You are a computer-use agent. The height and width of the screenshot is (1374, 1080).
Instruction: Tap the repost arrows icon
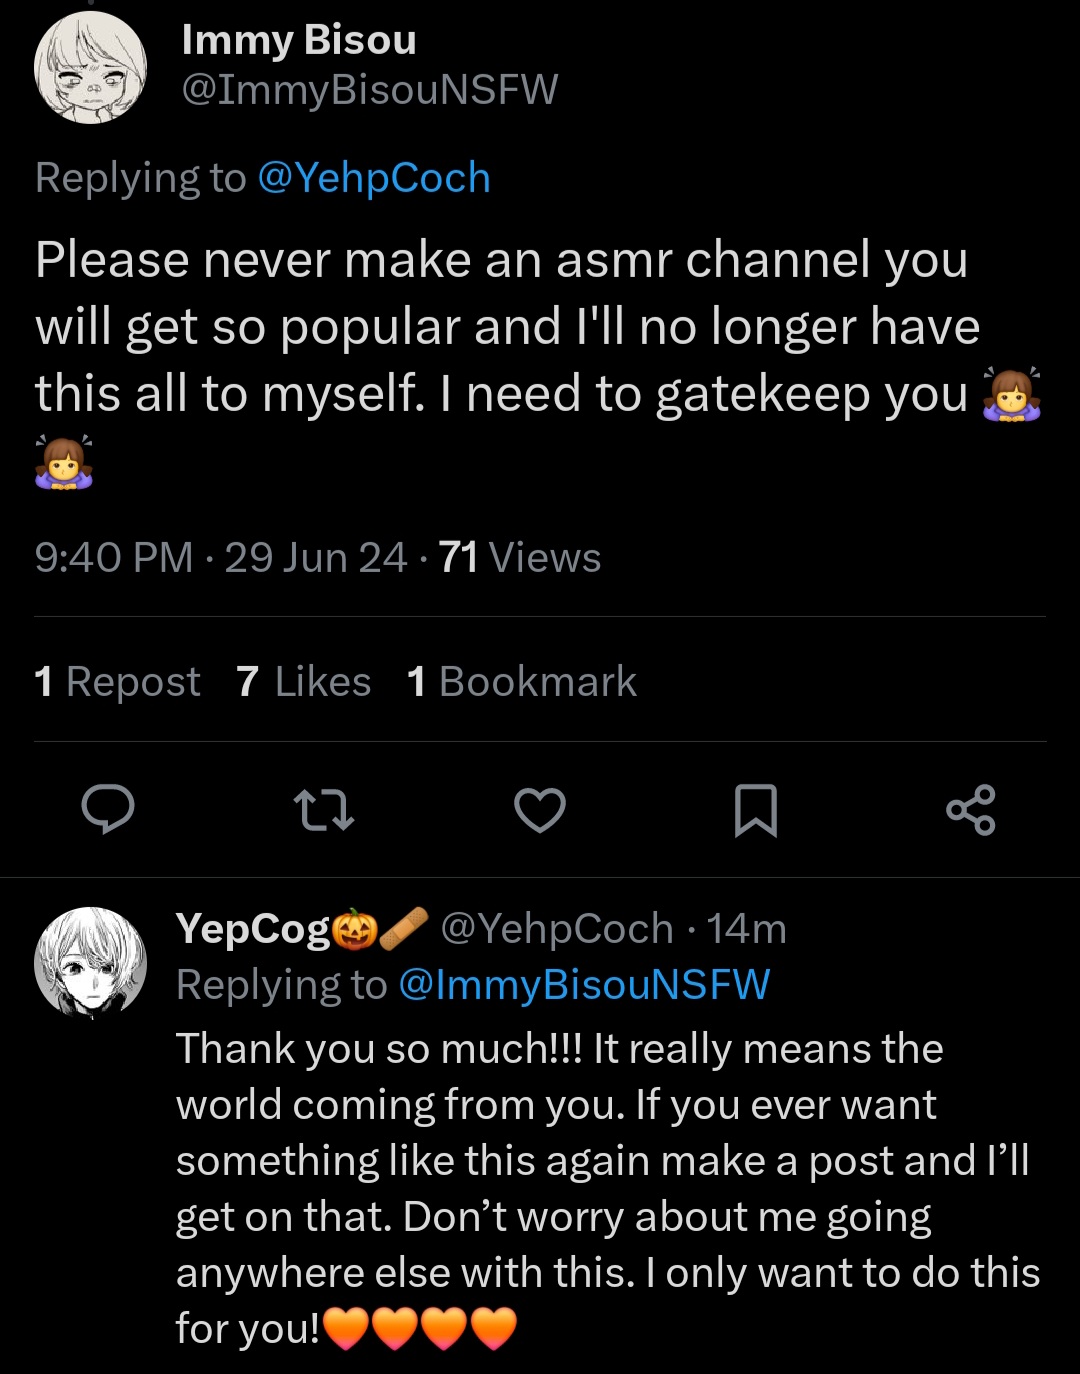pos(323,809)
